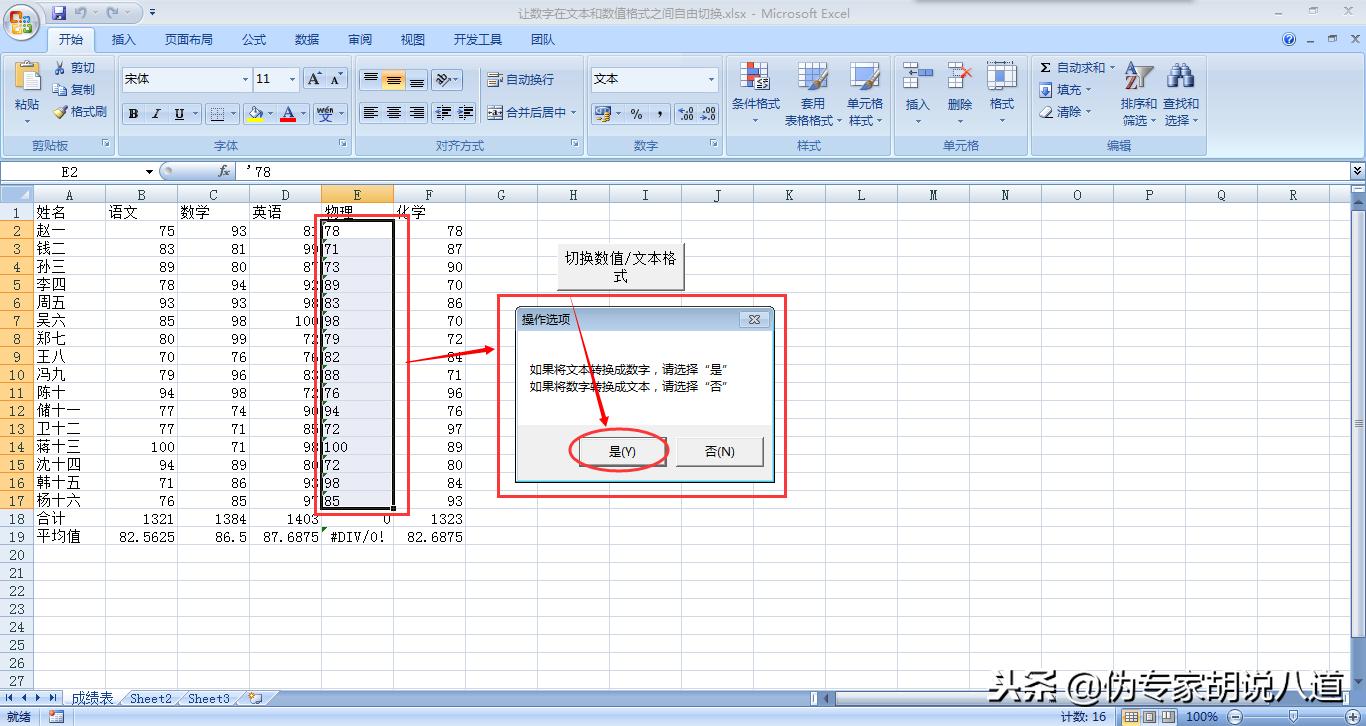Apply percent style format
Image resolution: width=1366 pixels, height=726 pixels.
click(636, 114)
